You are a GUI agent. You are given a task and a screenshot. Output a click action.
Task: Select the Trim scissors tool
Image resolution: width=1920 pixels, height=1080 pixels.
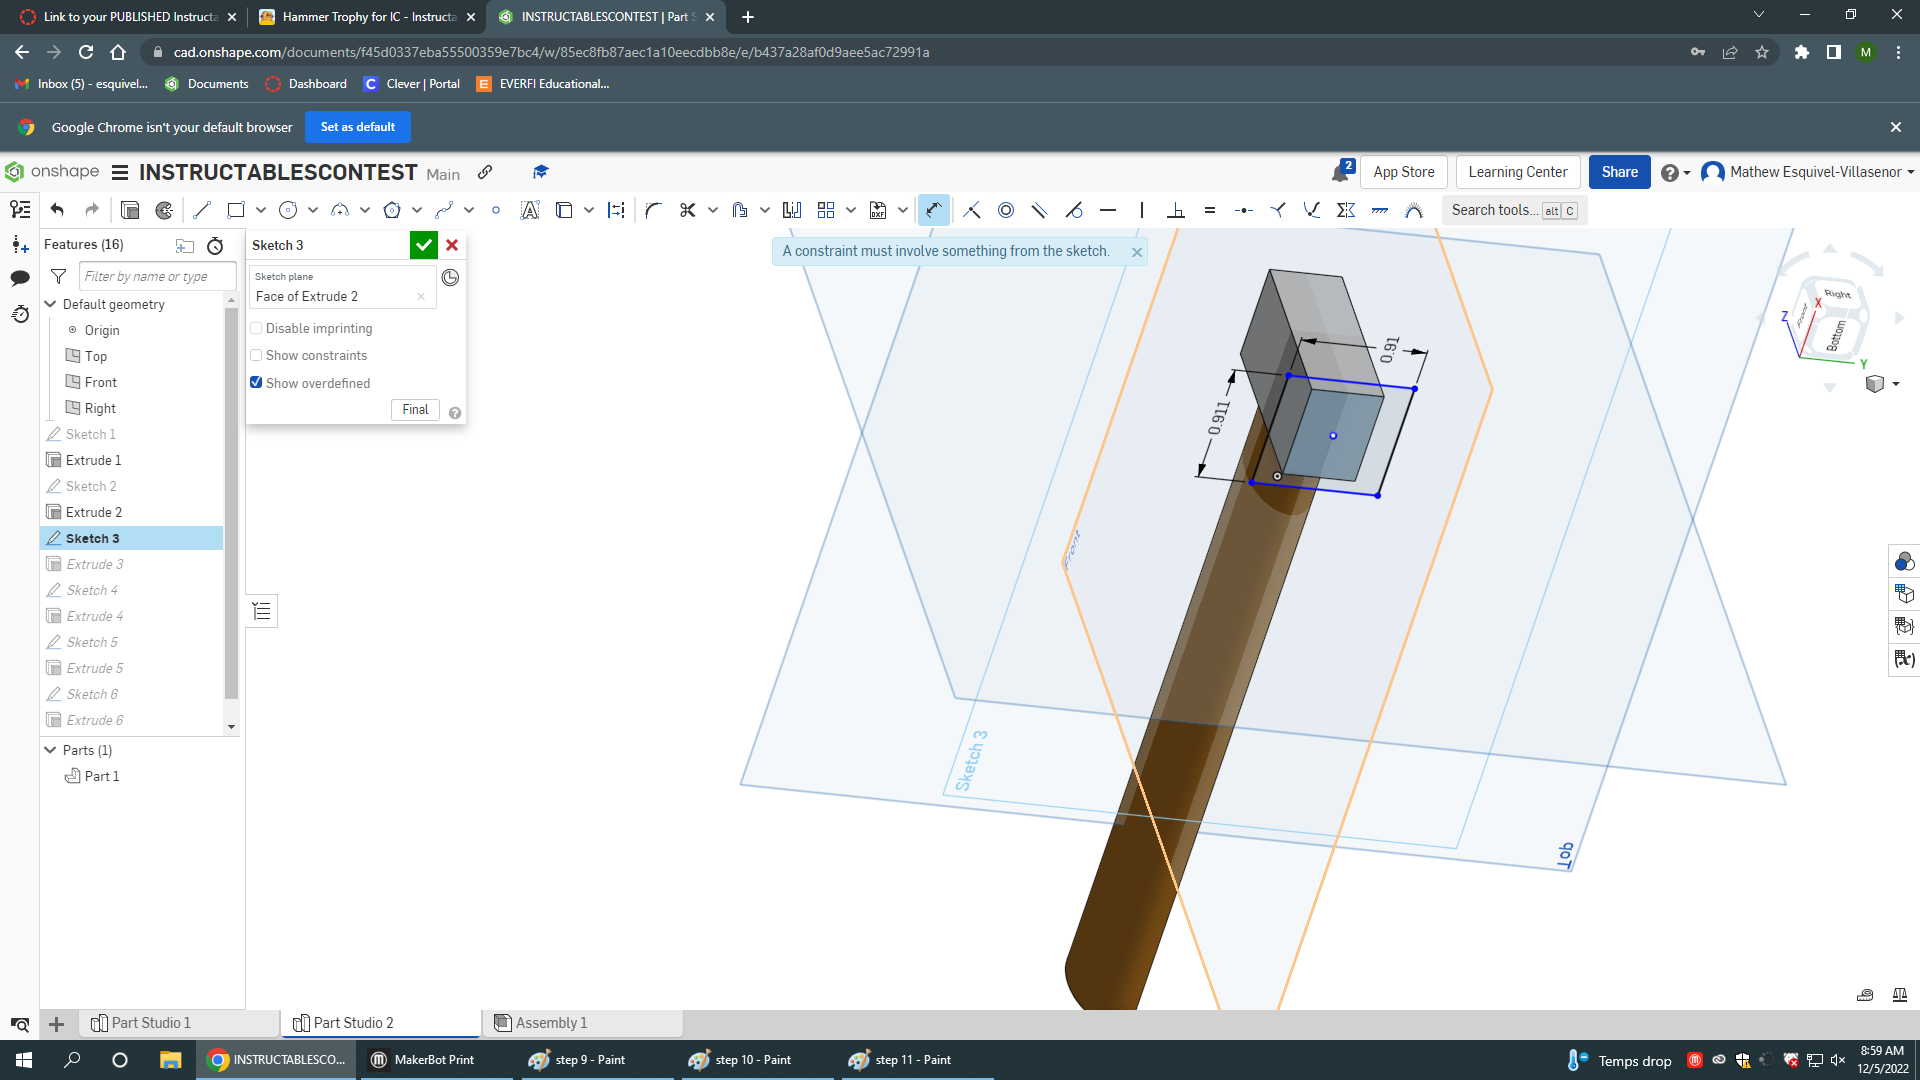pos(687,210)
